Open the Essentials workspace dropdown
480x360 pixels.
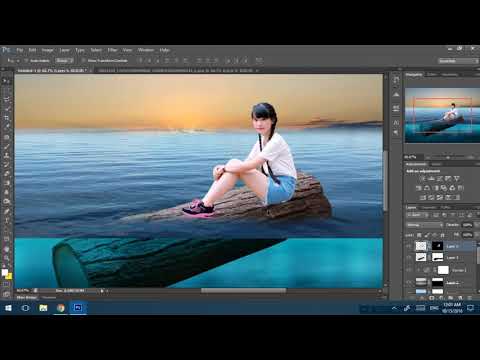pyautogui.click(x=458, y=61)
